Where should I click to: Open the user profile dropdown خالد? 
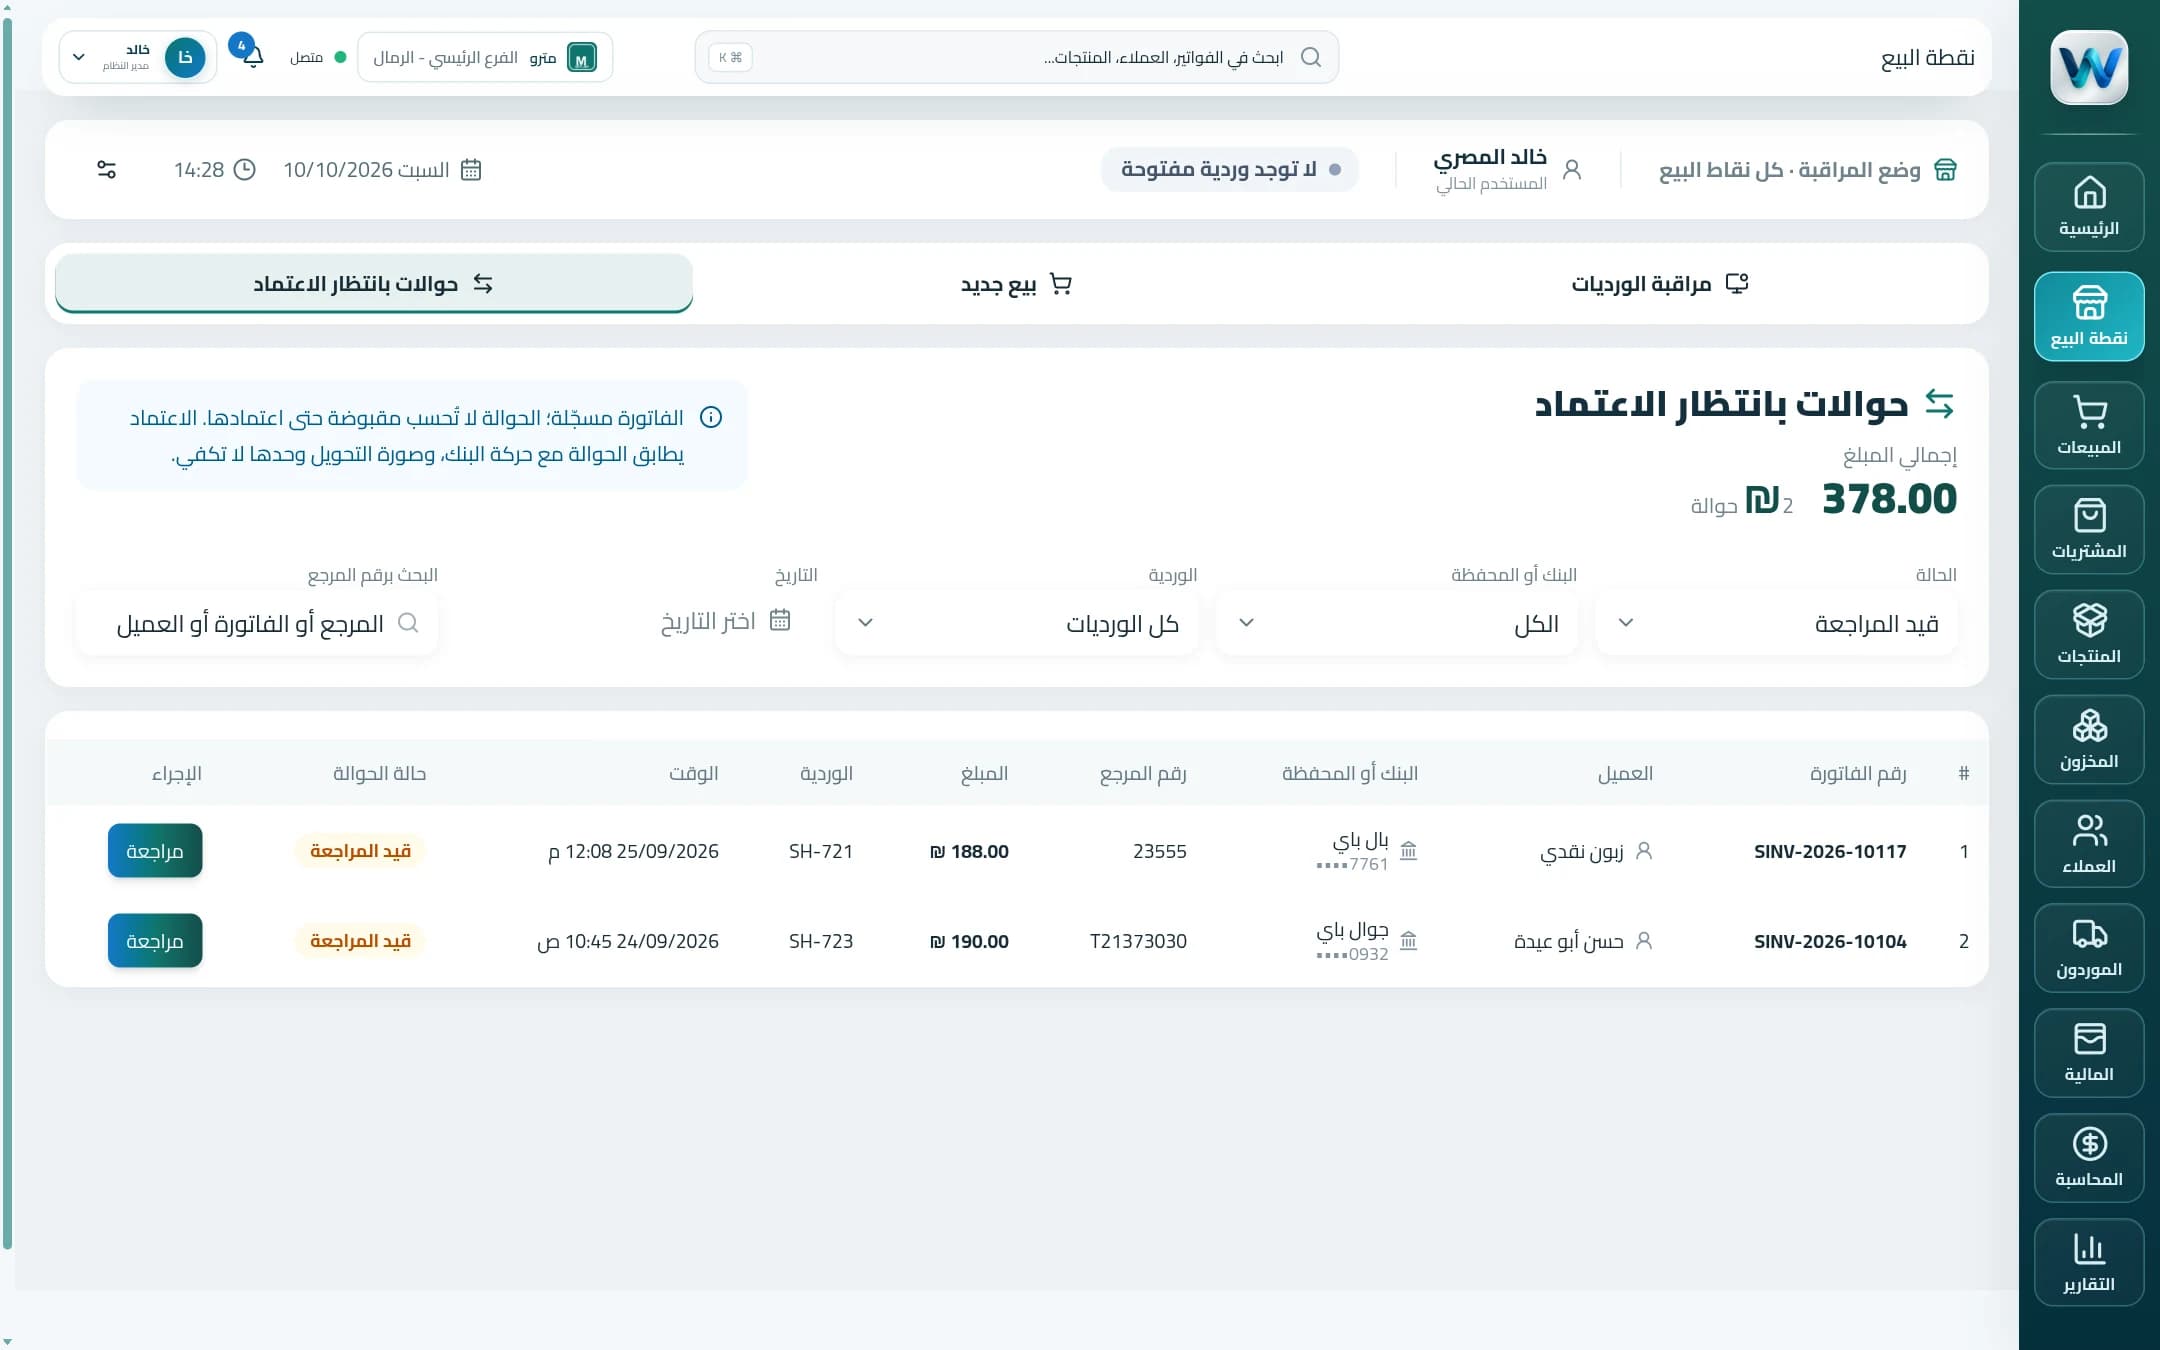[x=138, y=57]
